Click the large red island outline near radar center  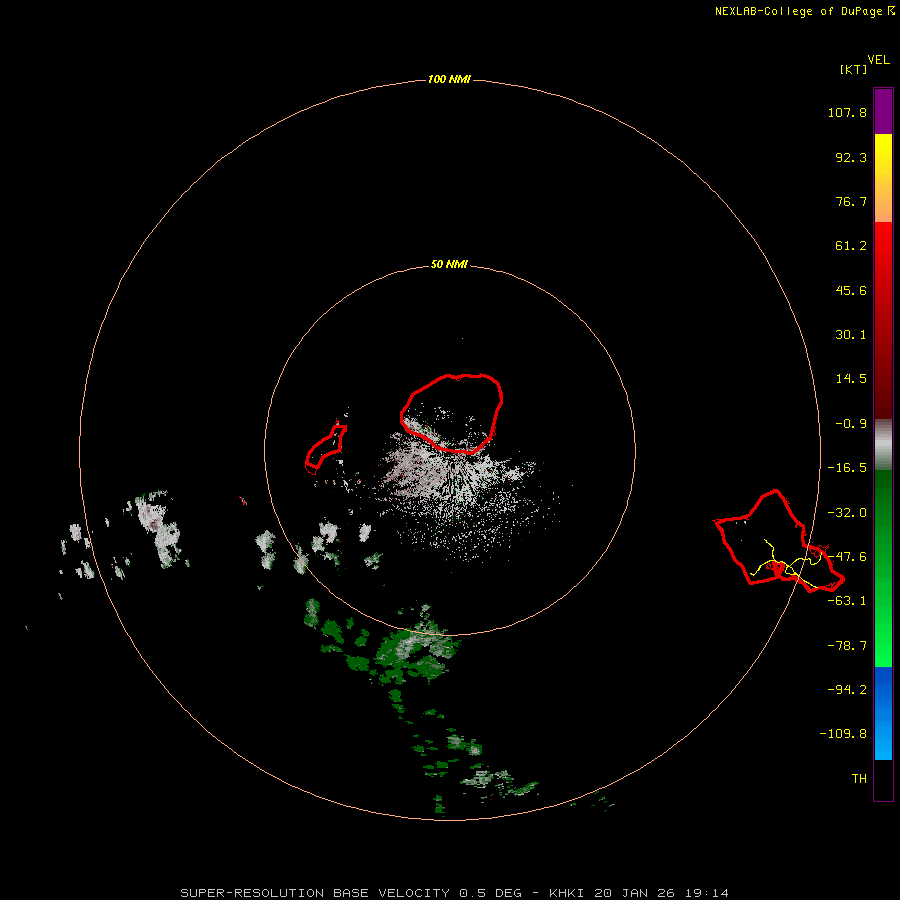(x=452, y=413)
